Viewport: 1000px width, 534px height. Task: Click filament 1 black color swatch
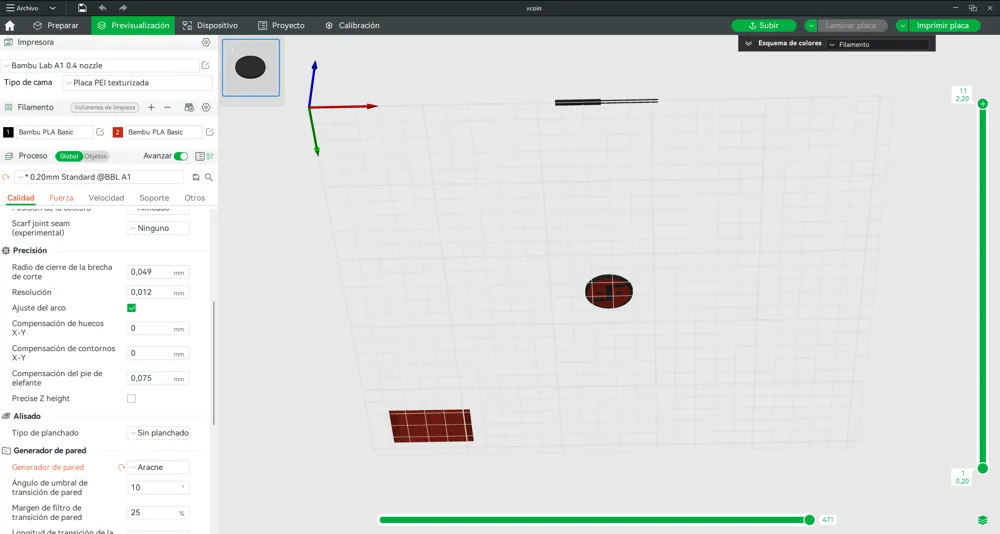coord(8,132)
